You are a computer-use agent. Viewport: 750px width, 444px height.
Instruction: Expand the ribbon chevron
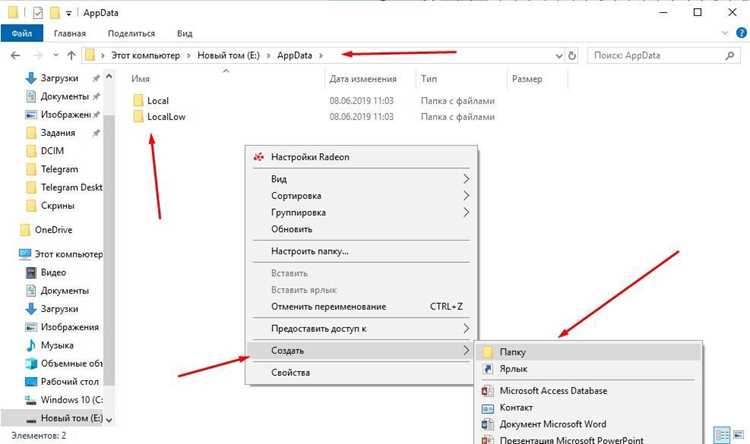pyautogui.click(x=725, y=33)
